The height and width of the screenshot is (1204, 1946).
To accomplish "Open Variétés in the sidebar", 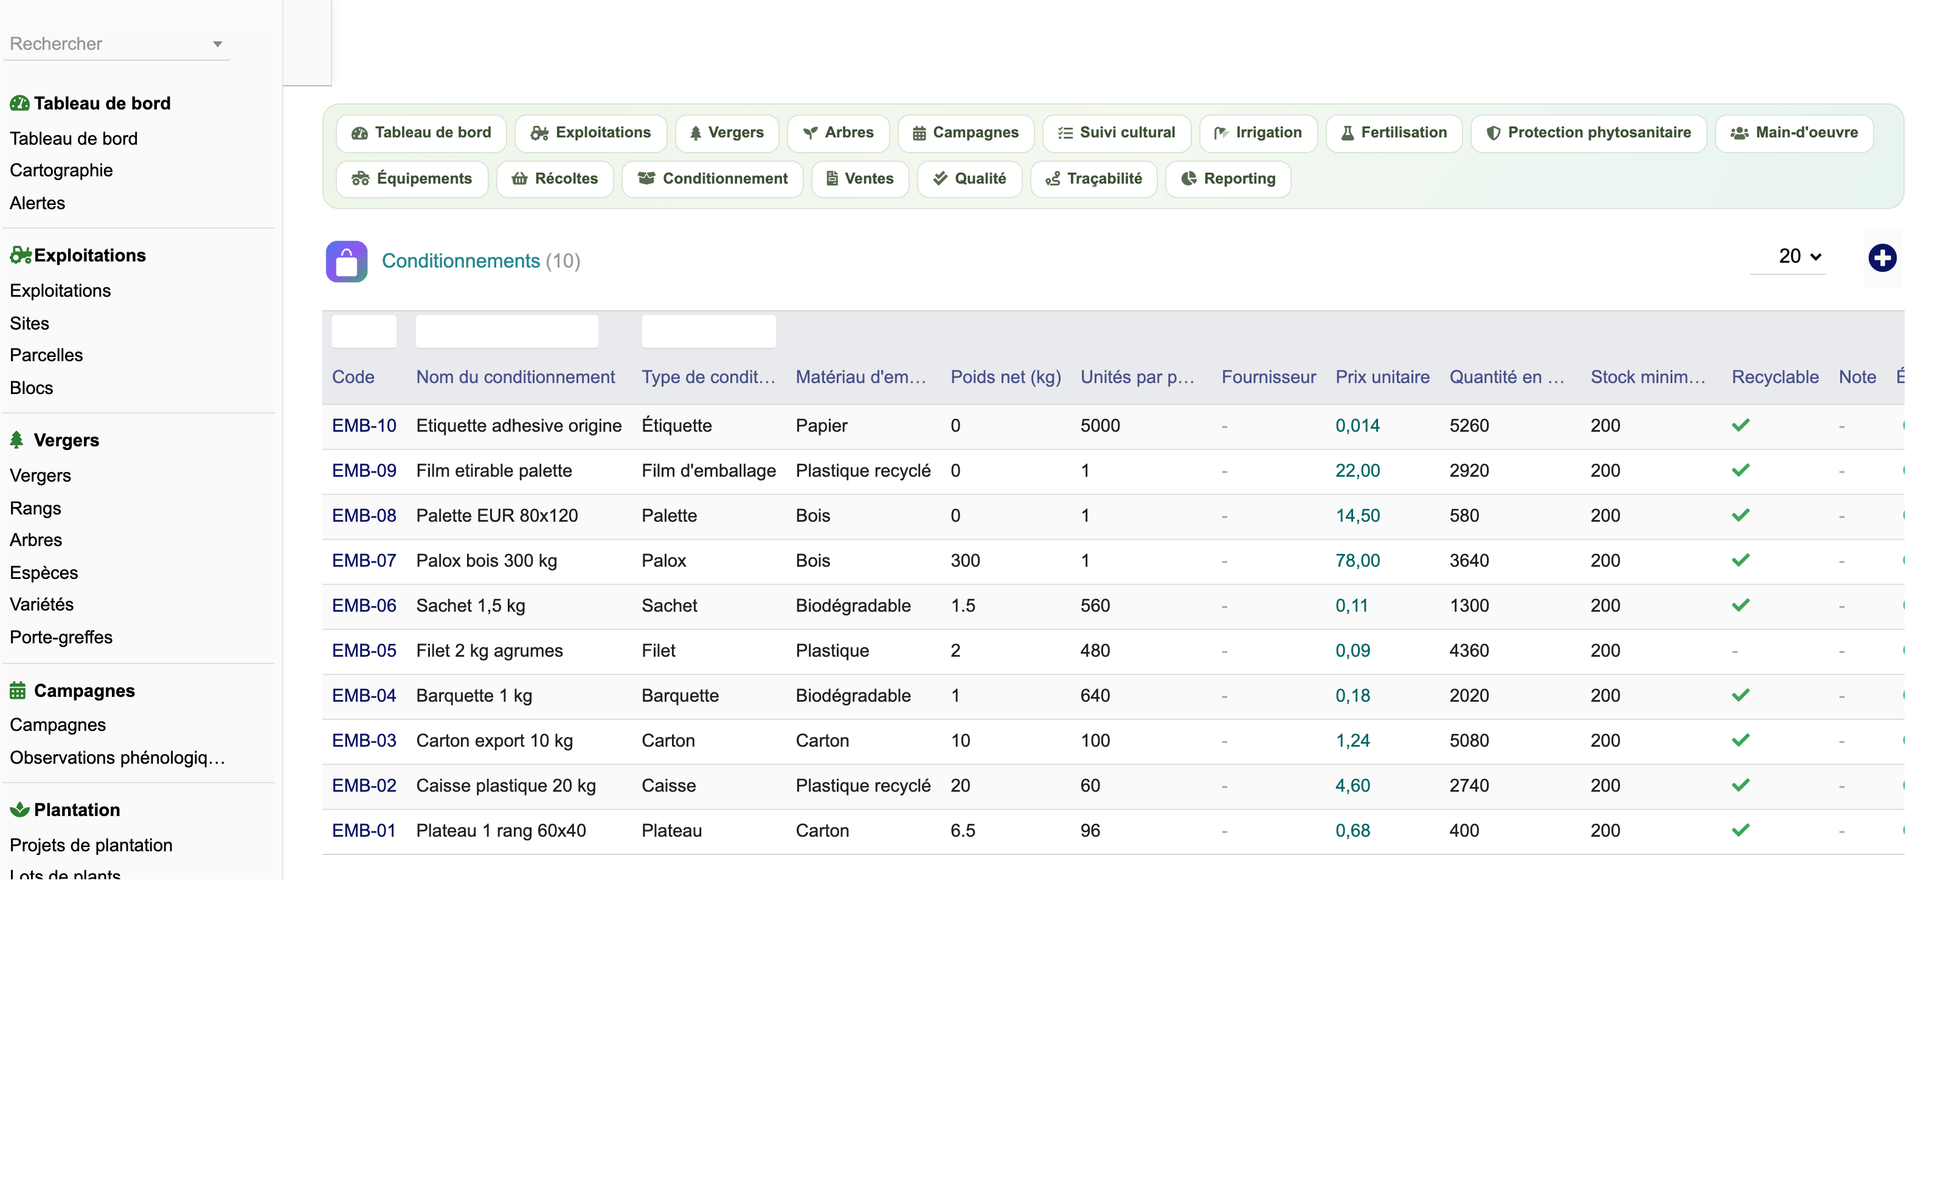I will 42,604.
